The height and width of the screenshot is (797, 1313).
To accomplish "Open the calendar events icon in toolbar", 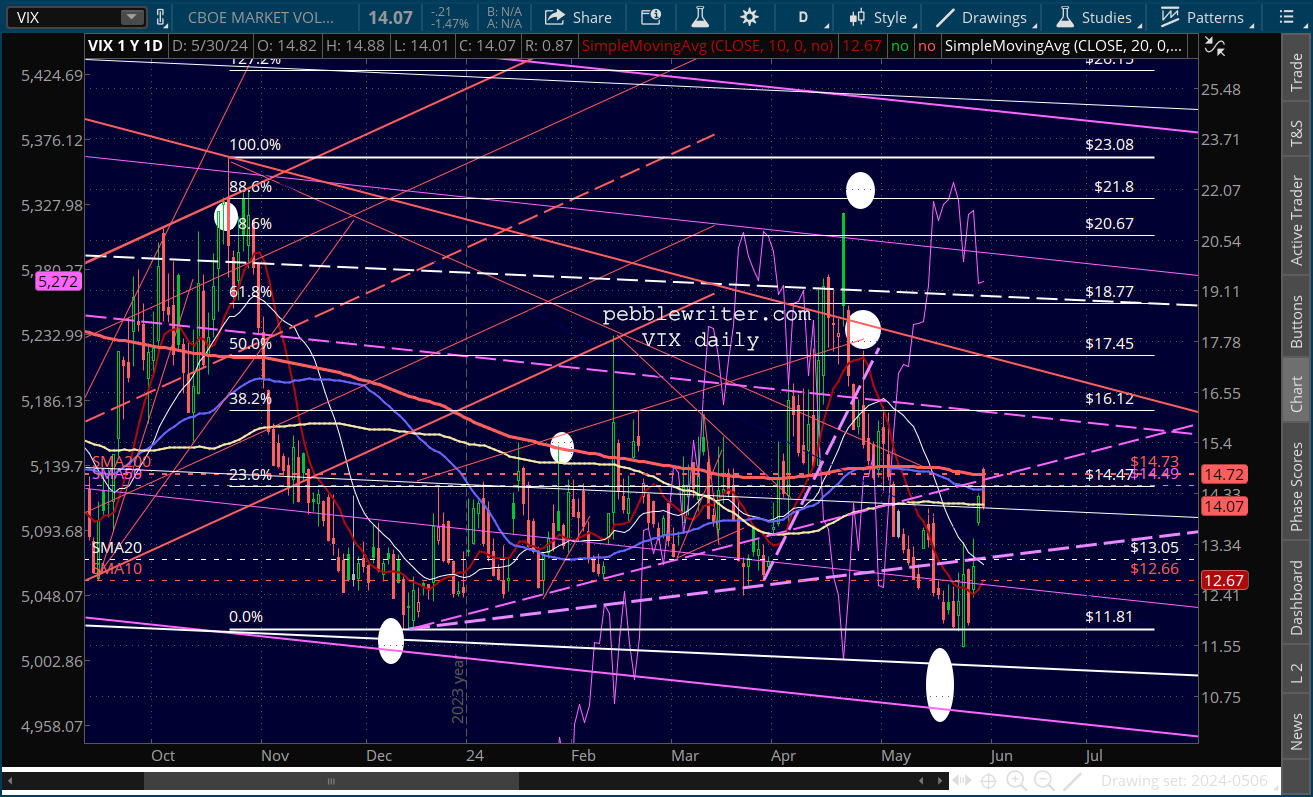I will click(x=650, y=17).
